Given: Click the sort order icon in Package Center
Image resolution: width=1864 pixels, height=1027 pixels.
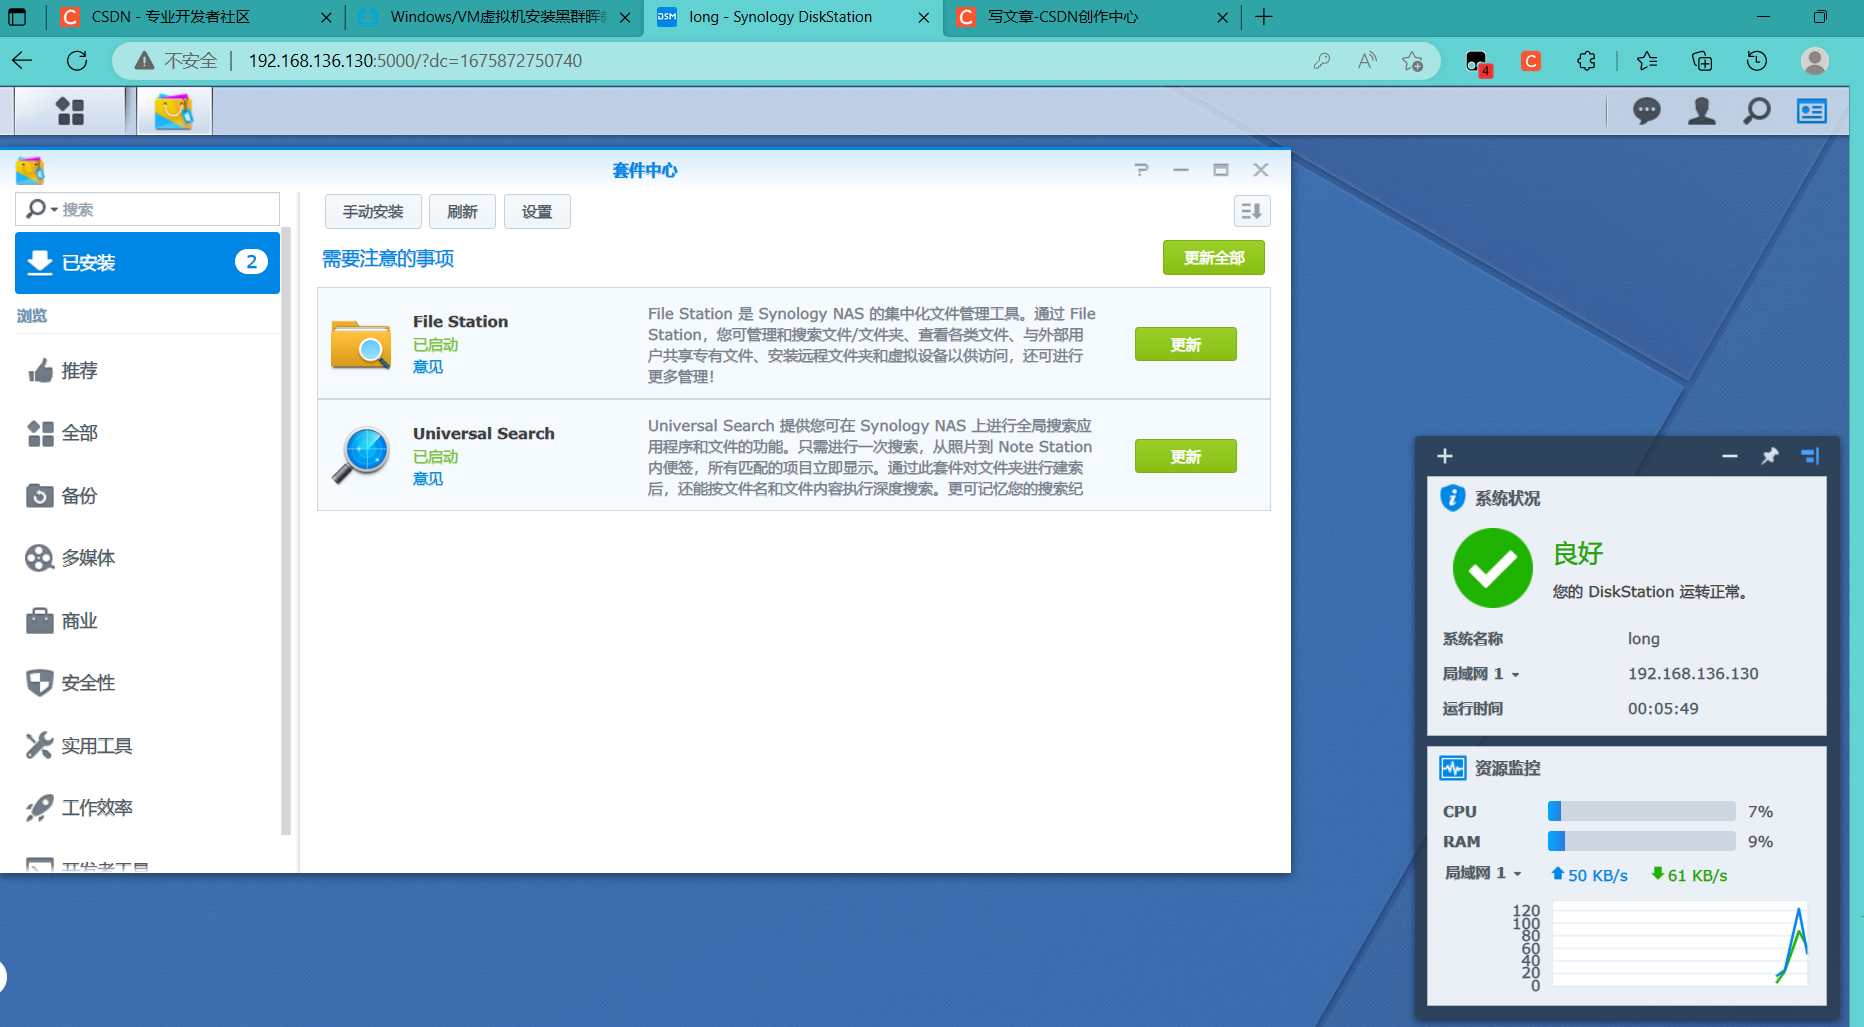Looking at the screenshot, I should click(1251, 211).
